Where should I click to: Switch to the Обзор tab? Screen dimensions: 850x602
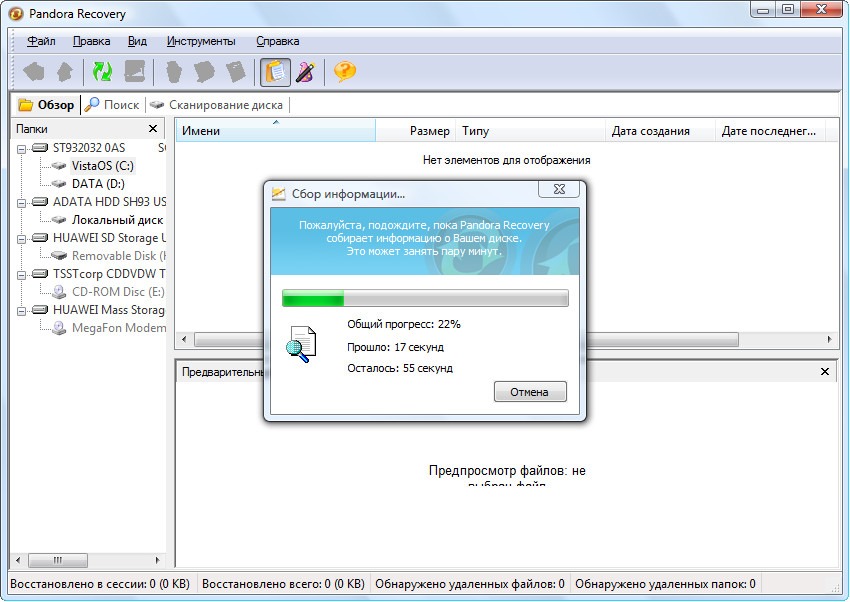47,105
